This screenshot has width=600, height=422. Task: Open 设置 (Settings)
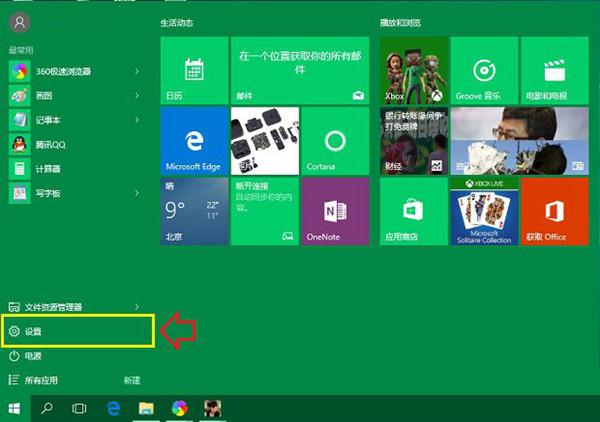click(78, 331)
